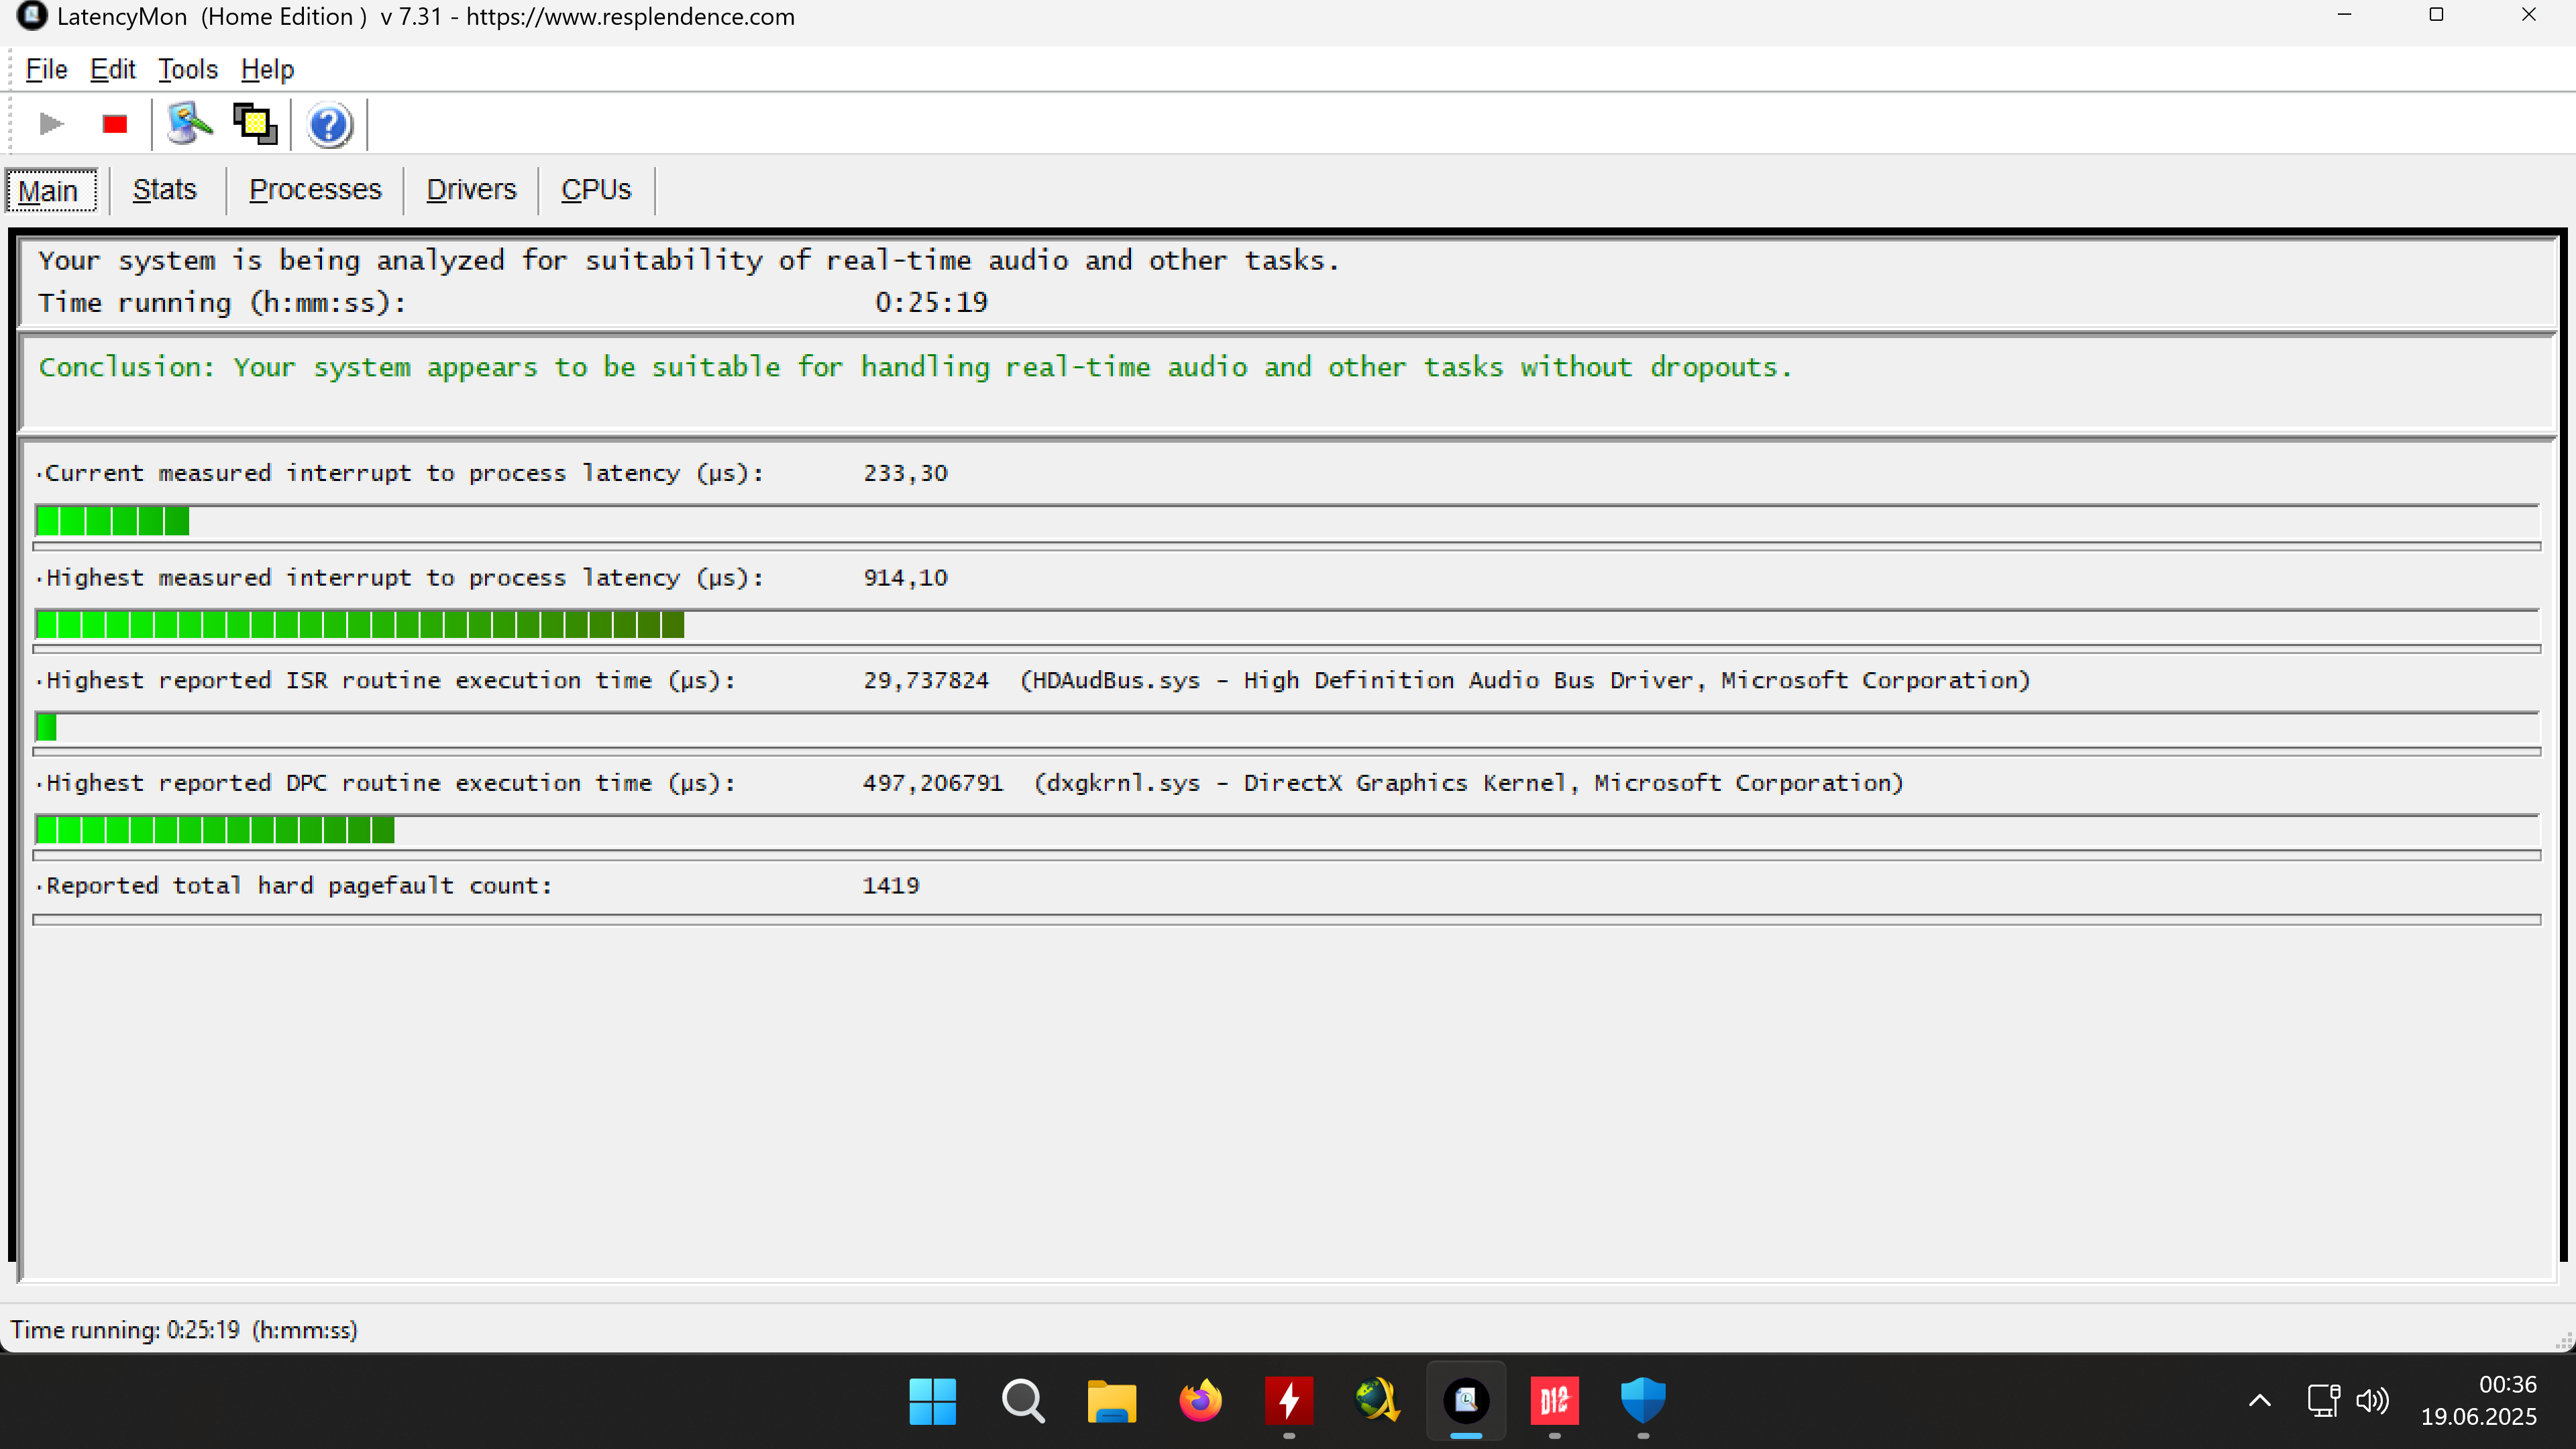Open the Help menu

(x=267, y=69)
